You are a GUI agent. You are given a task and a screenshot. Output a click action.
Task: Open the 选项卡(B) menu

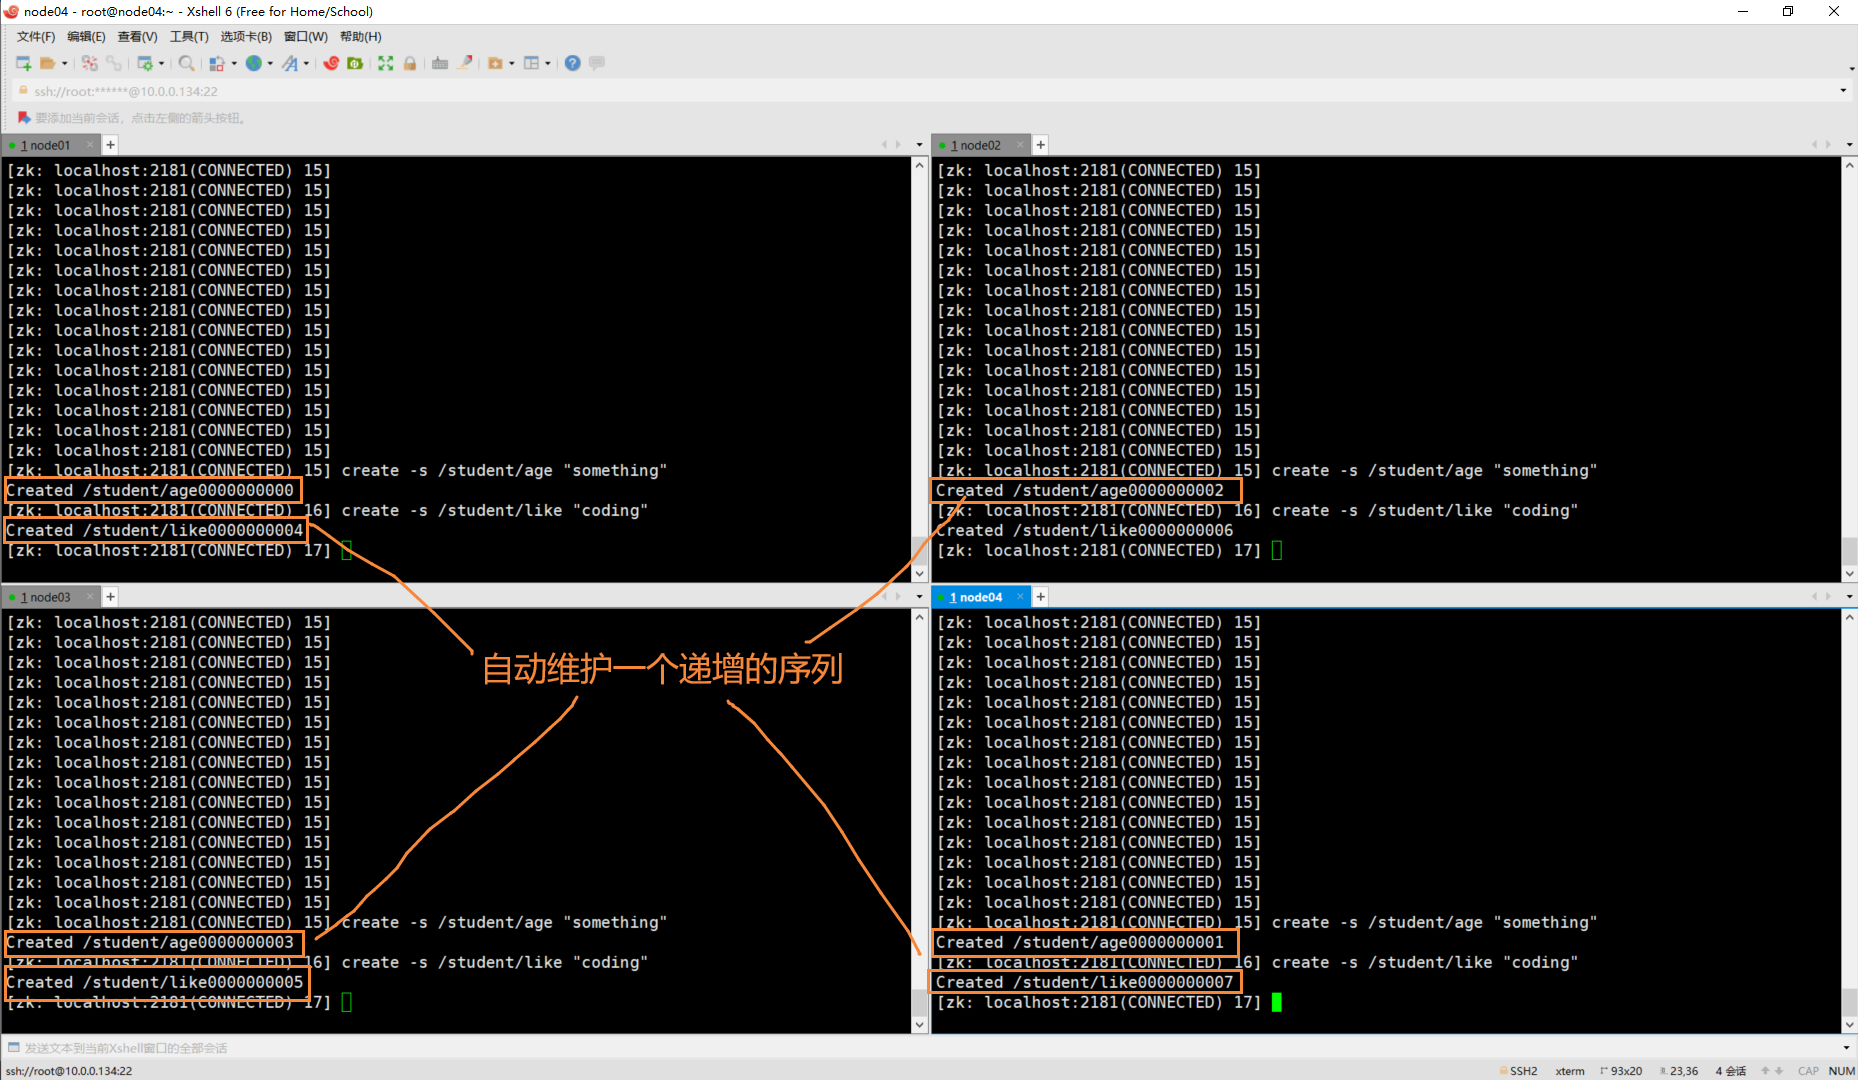[x=246, y=37]
